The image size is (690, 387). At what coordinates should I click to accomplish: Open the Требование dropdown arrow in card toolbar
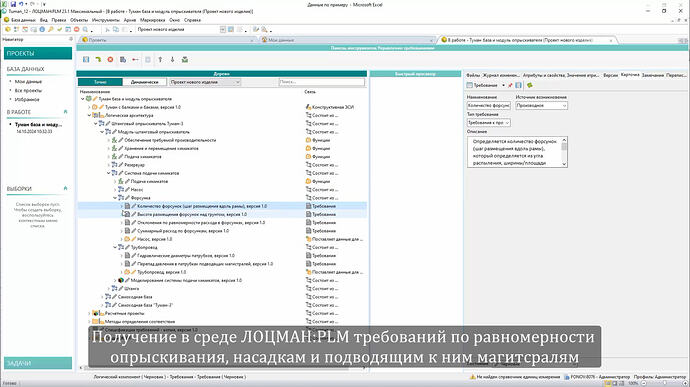pyautogui.click(x=503, y=85)
